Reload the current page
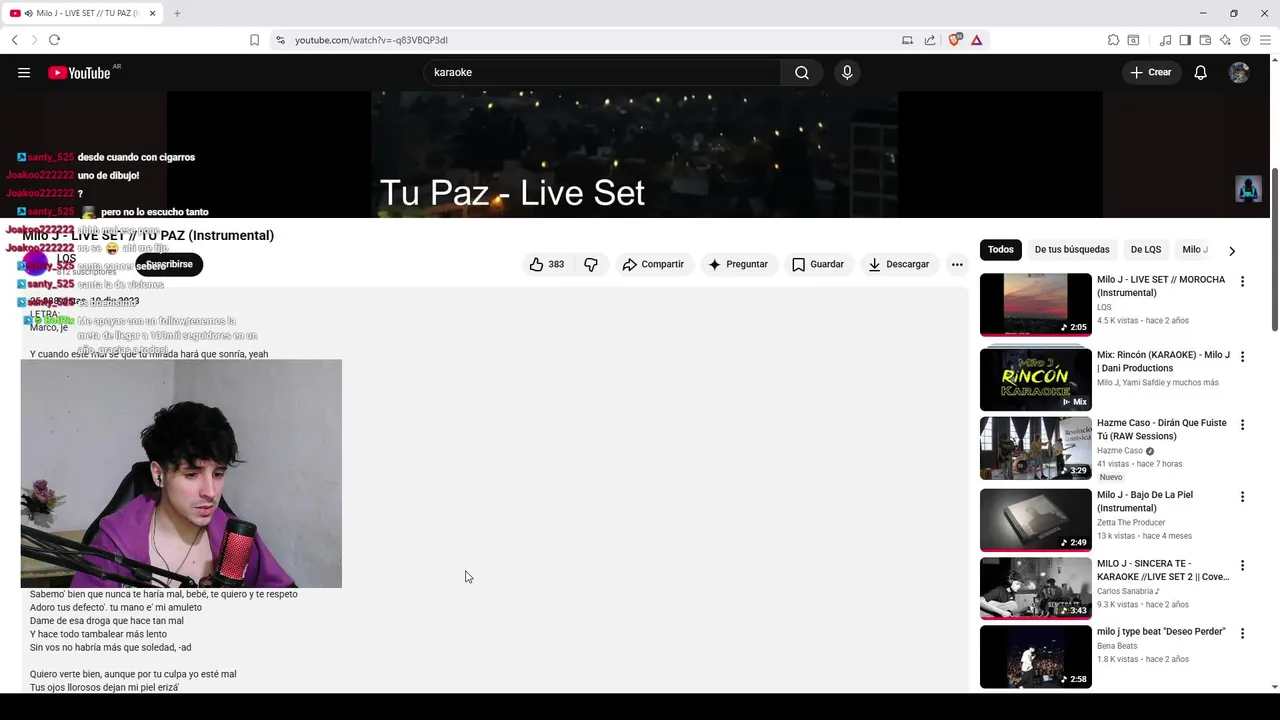1280x720 pixels. point(54,40)
